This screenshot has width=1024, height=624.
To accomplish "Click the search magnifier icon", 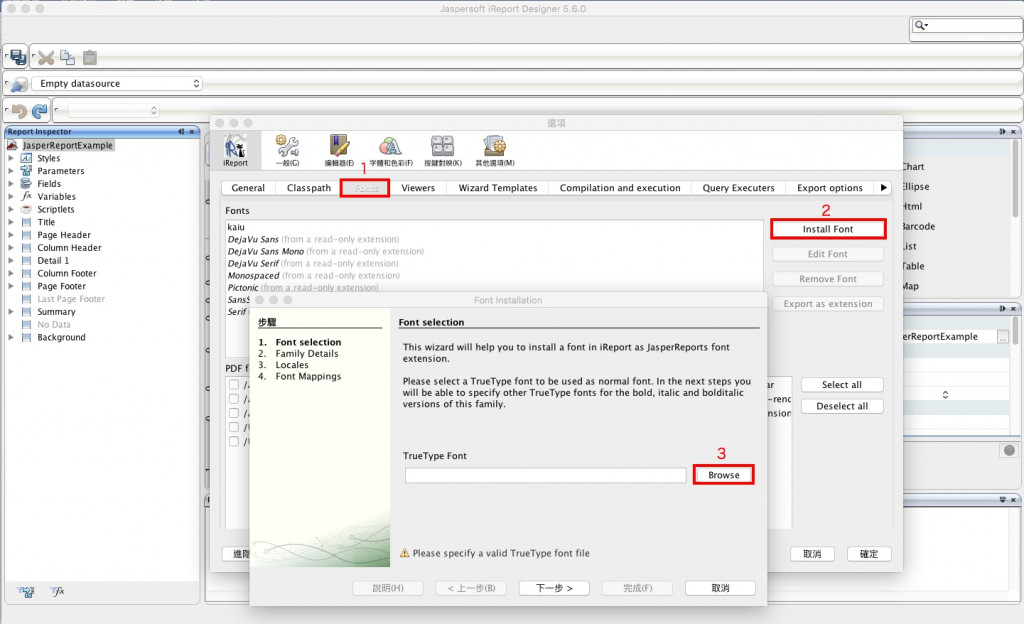I will pyautogui.click(x=921, y=25).
